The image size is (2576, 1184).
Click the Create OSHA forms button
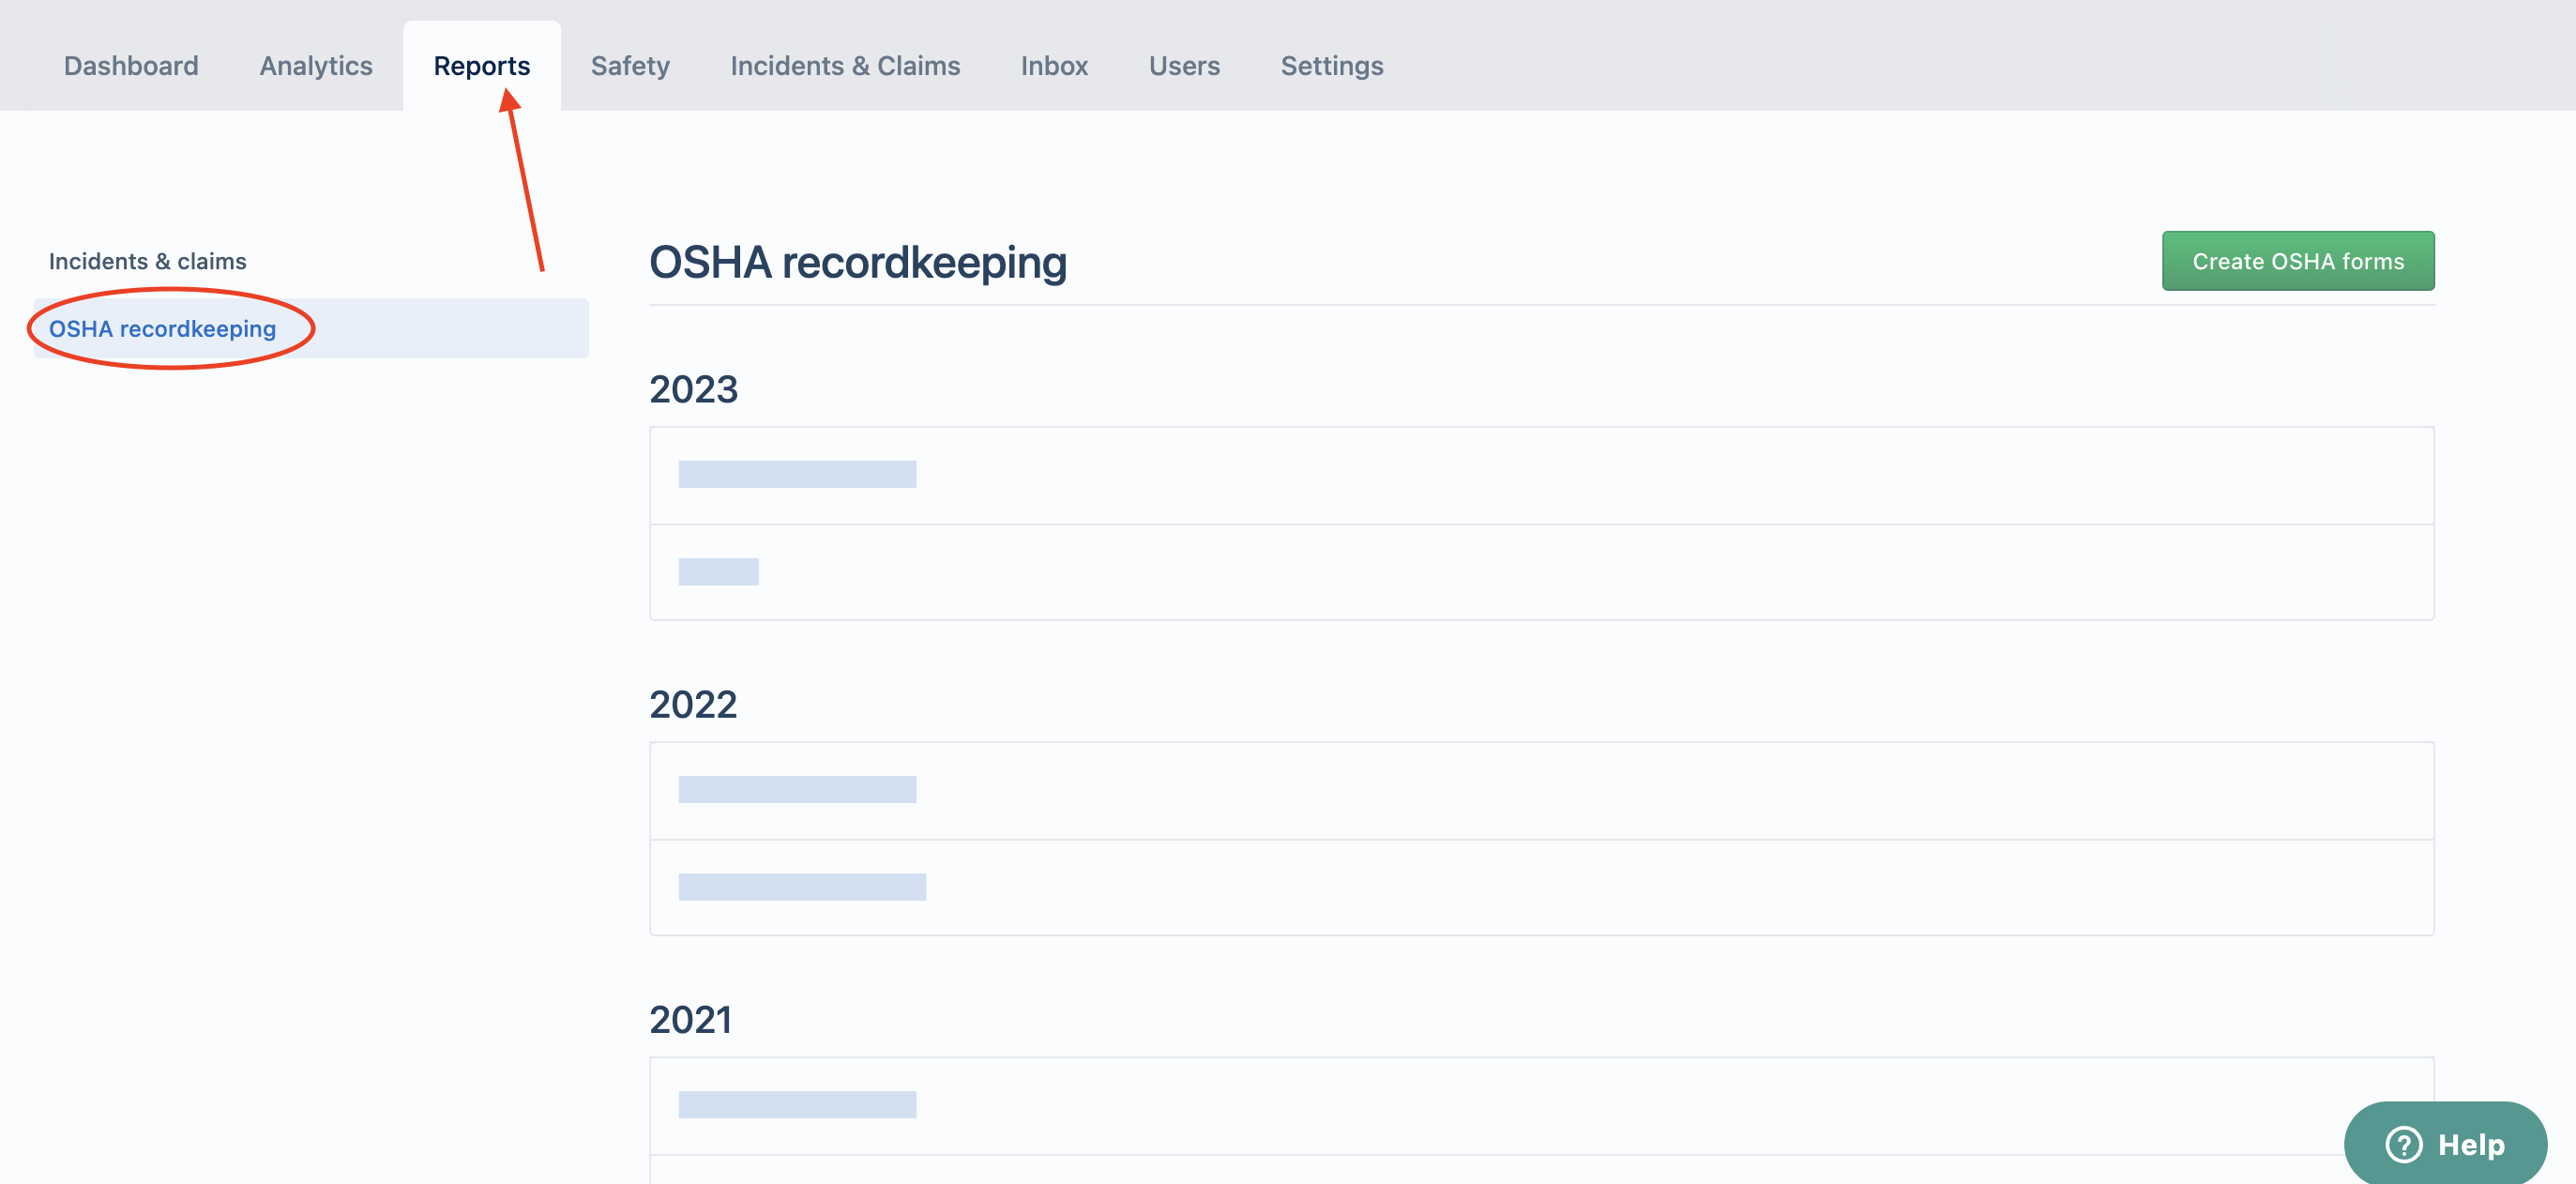pyautogui.click(x=2298, y=260)
